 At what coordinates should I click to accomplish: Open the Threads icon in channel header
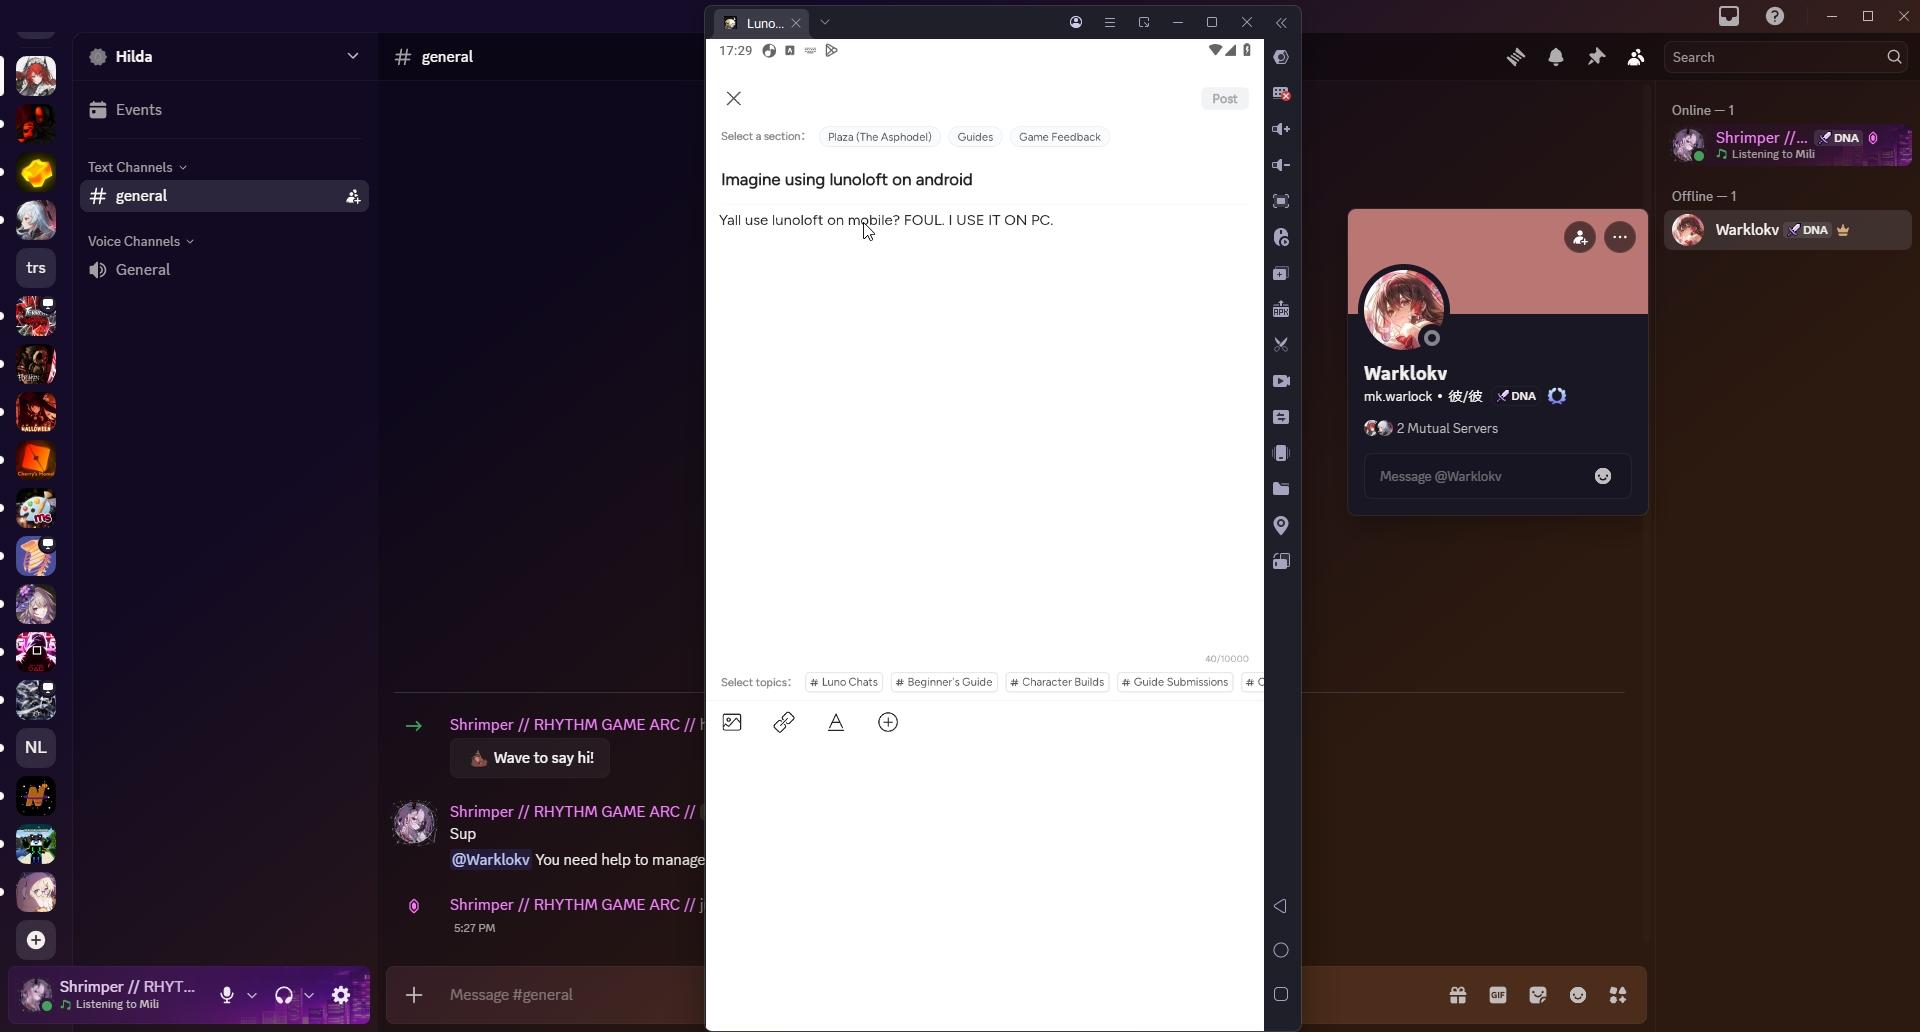tap(1516, 58)
